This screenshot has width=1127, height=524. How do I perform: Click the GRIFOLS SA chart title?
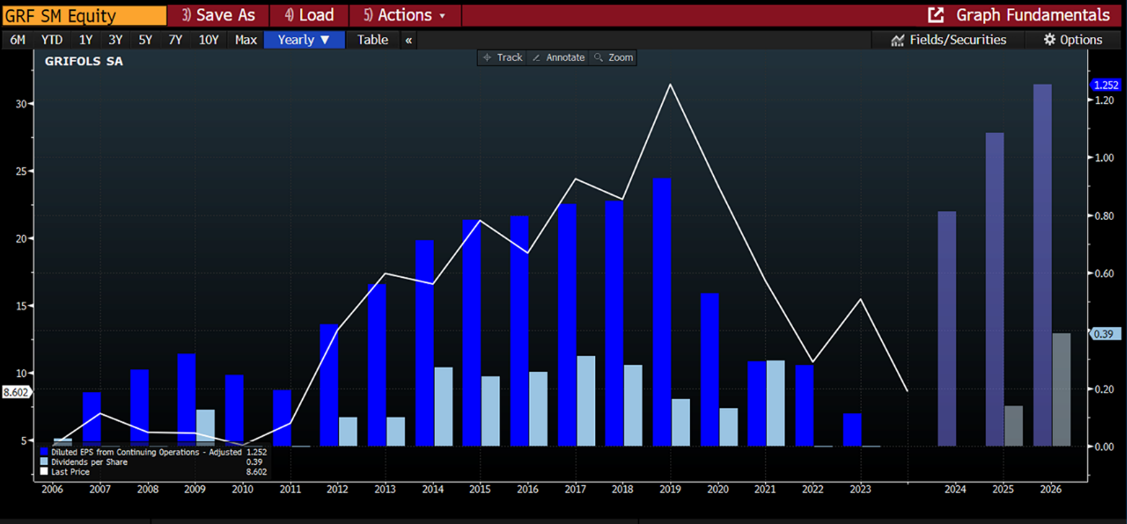point(83,62)
